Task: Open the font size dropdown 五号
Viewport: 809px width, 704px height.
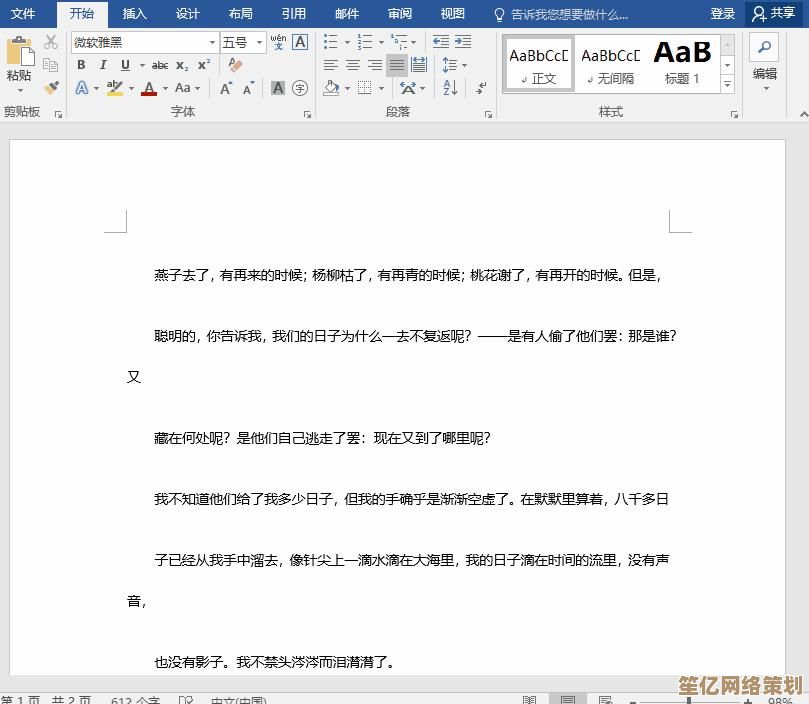Action: click(x=260, y=42)
